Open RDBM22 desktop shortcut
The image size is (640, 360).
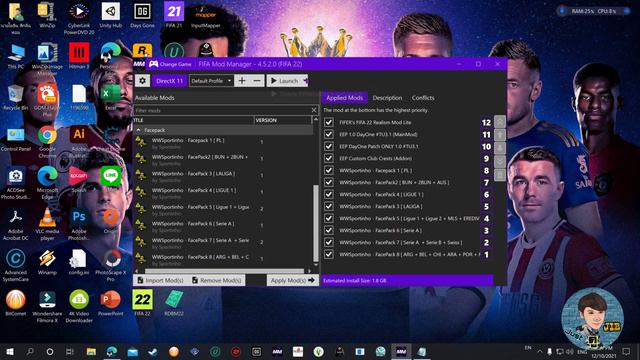pyautogui.click(x=174, y=304)
